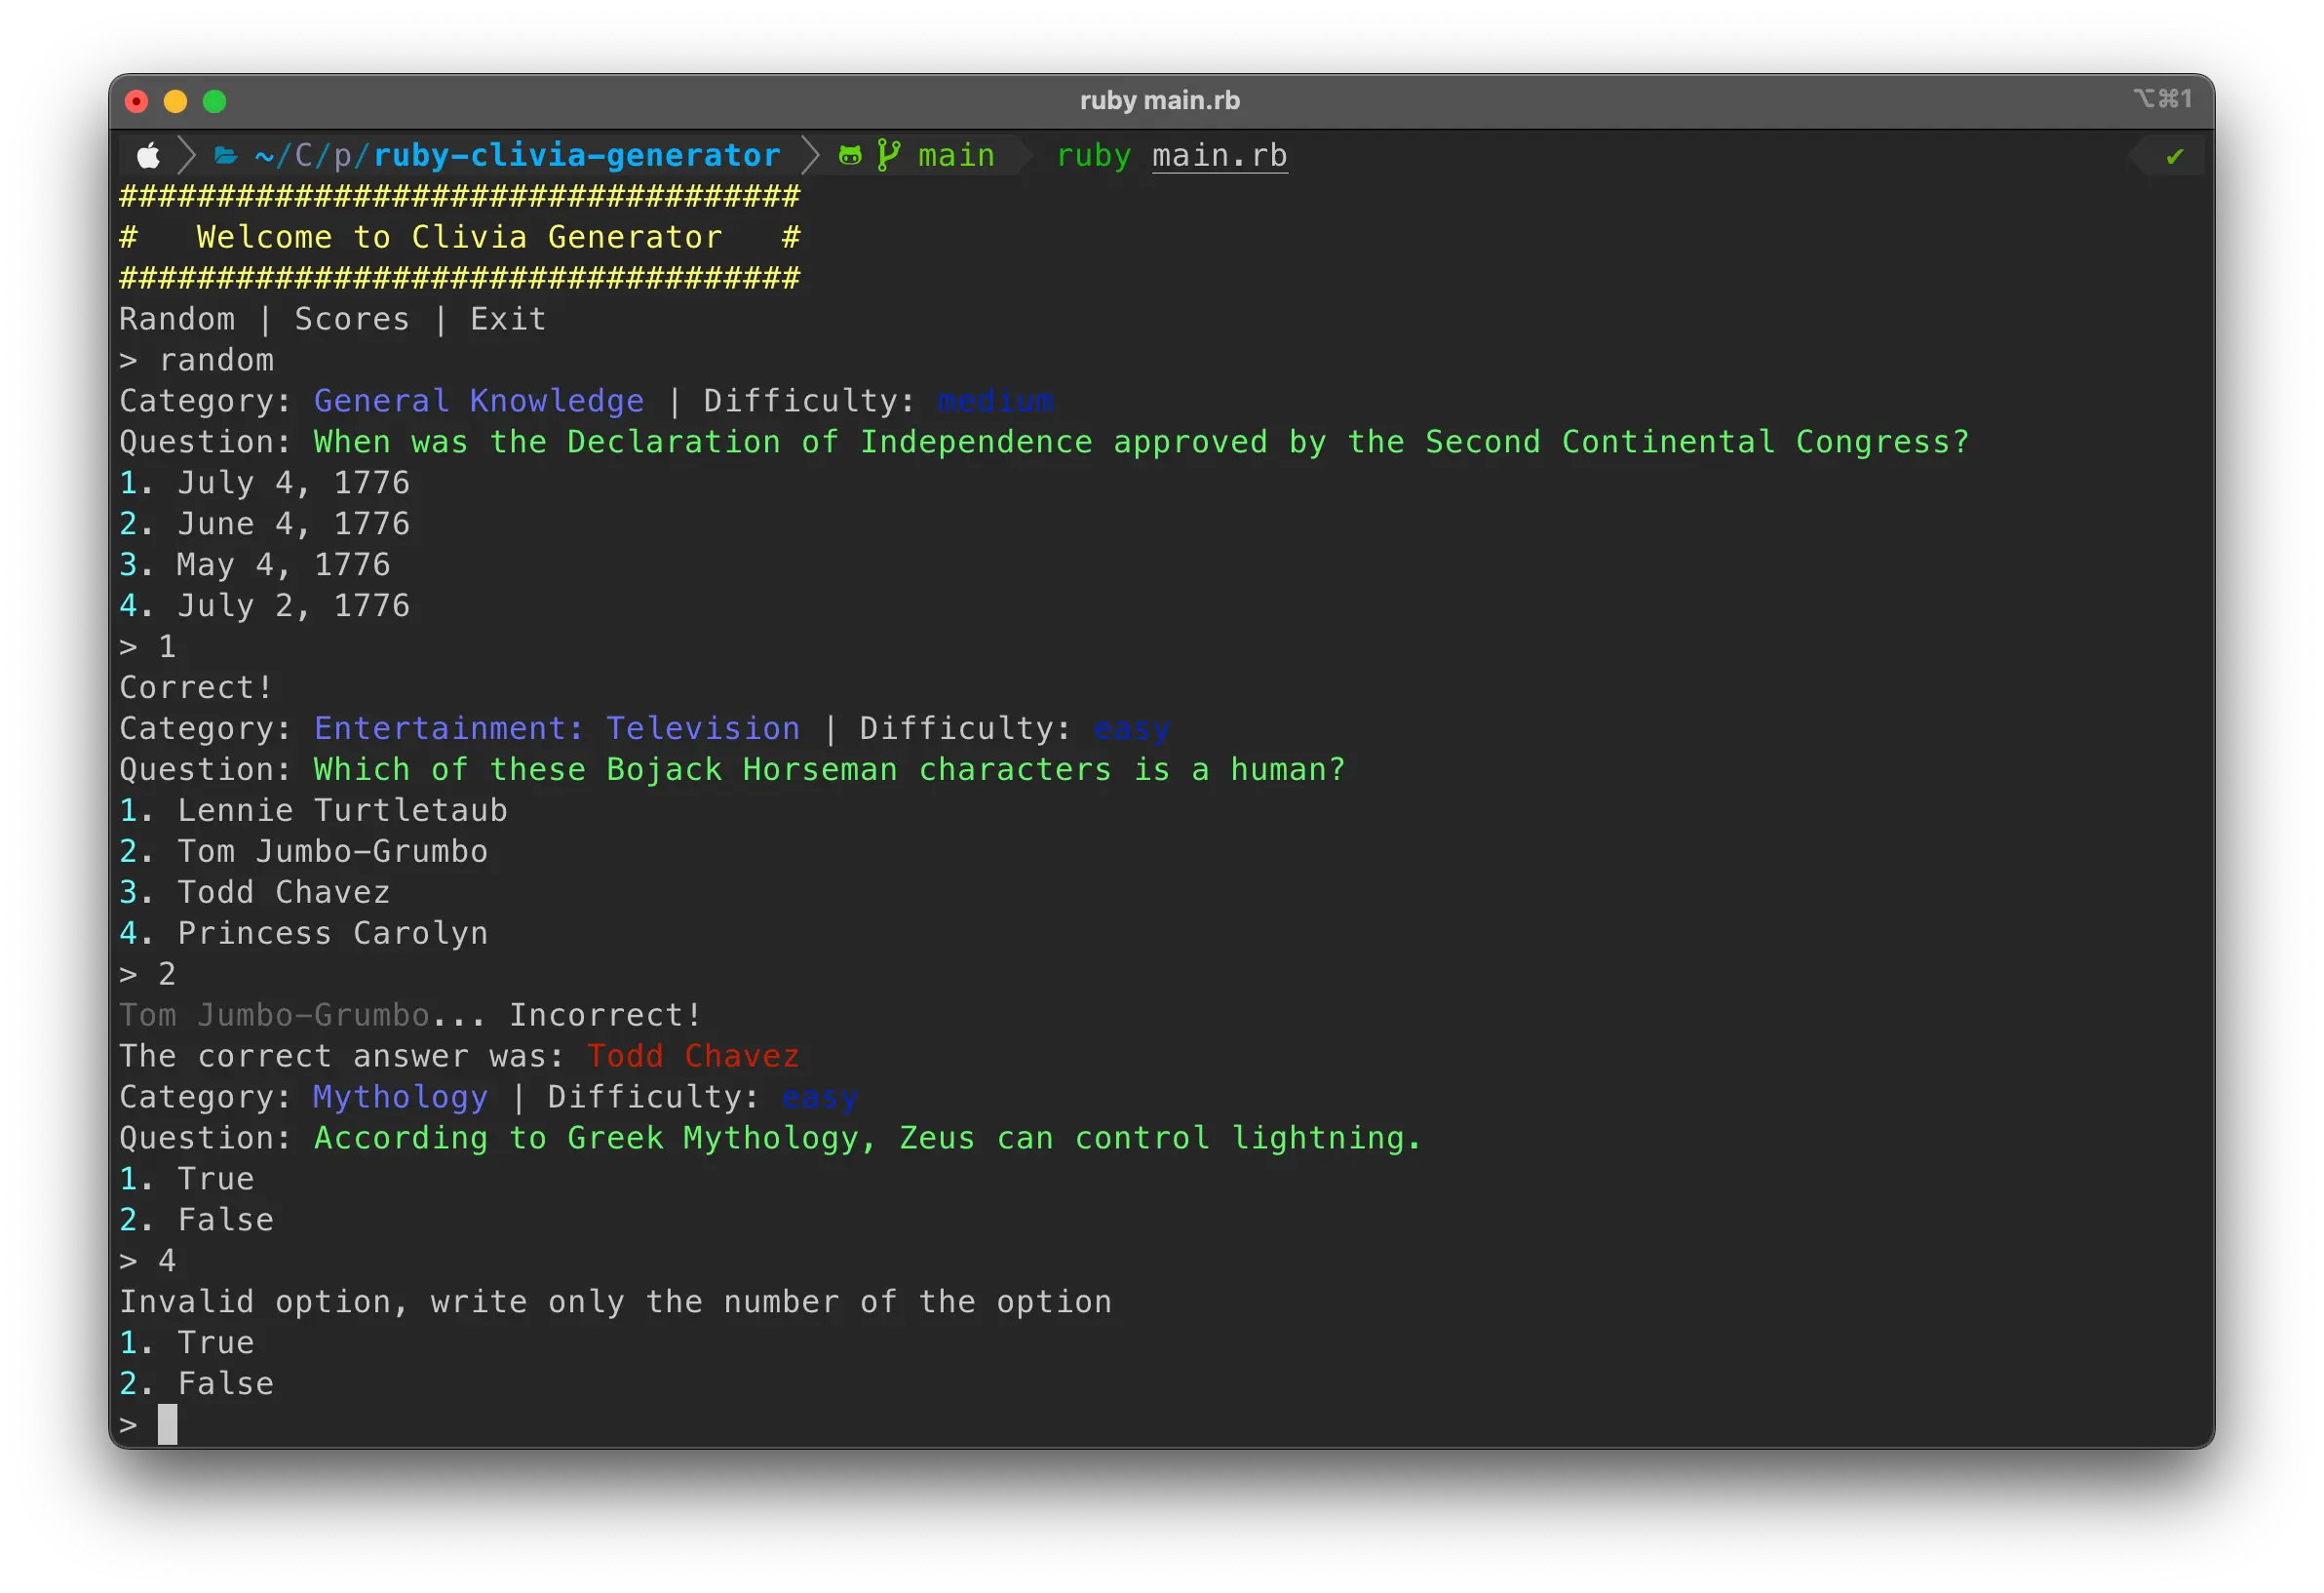The image size is (2324, 1593).
Task: Click the 'main' branch name in prompt
Action: pos(956,156)
